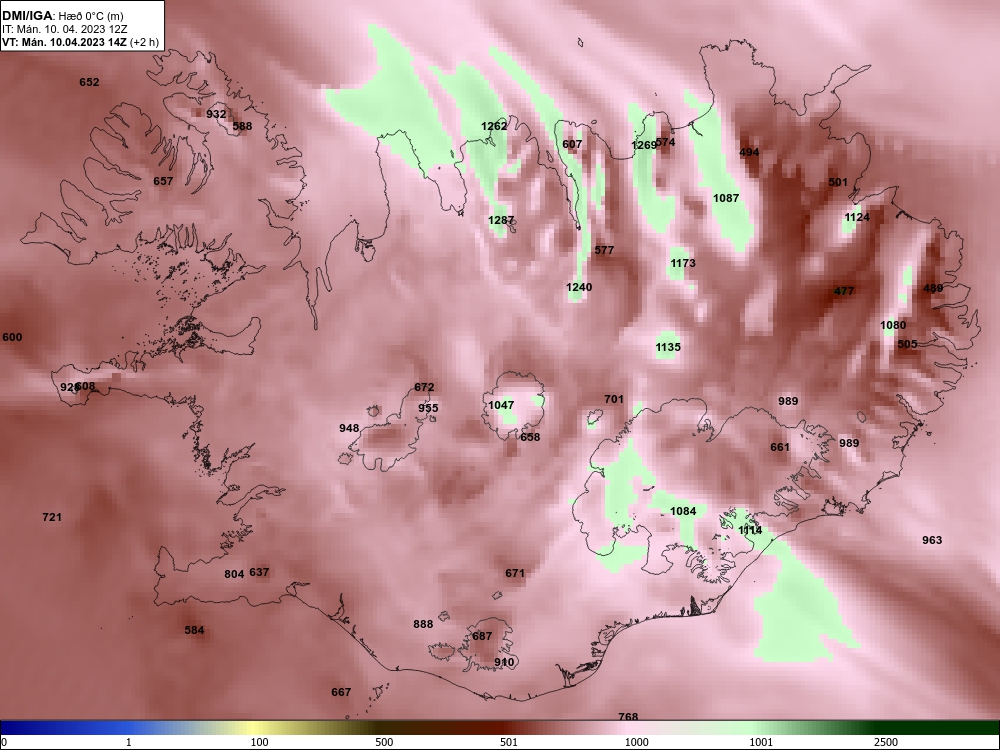
Task: Click the 768 value at the bottom edge
Action: click(x=628, y=717)
